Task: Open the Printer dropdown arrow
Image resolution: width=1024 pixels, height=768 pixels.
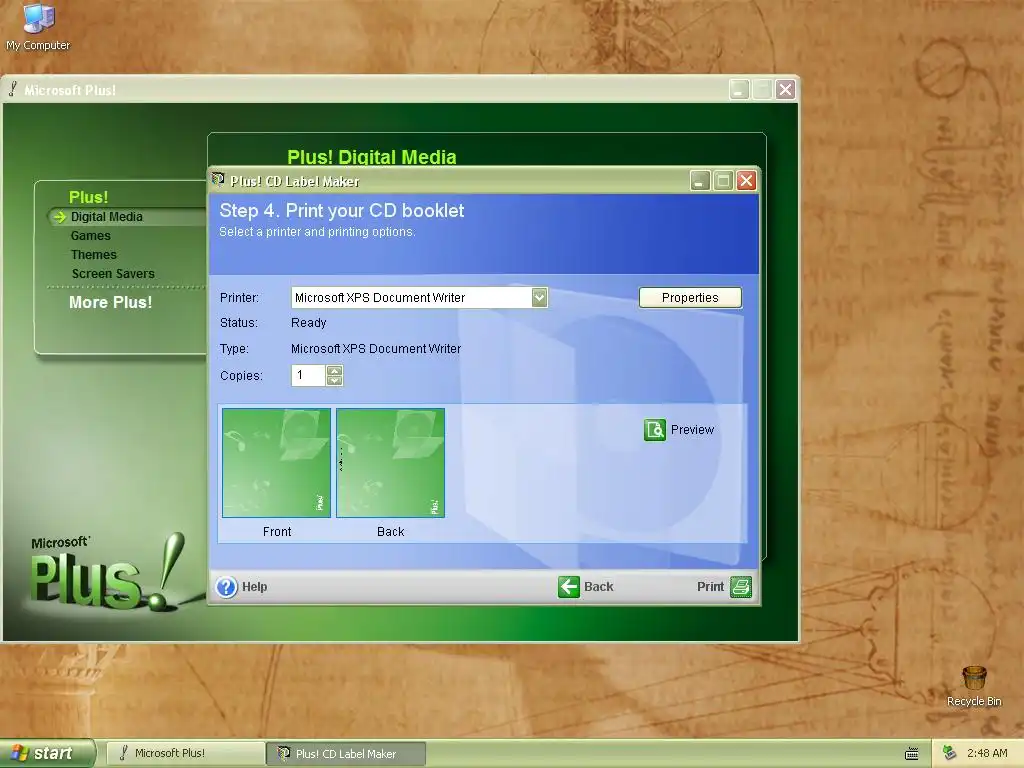Action: pyautogui.click(x=539, y=298)
